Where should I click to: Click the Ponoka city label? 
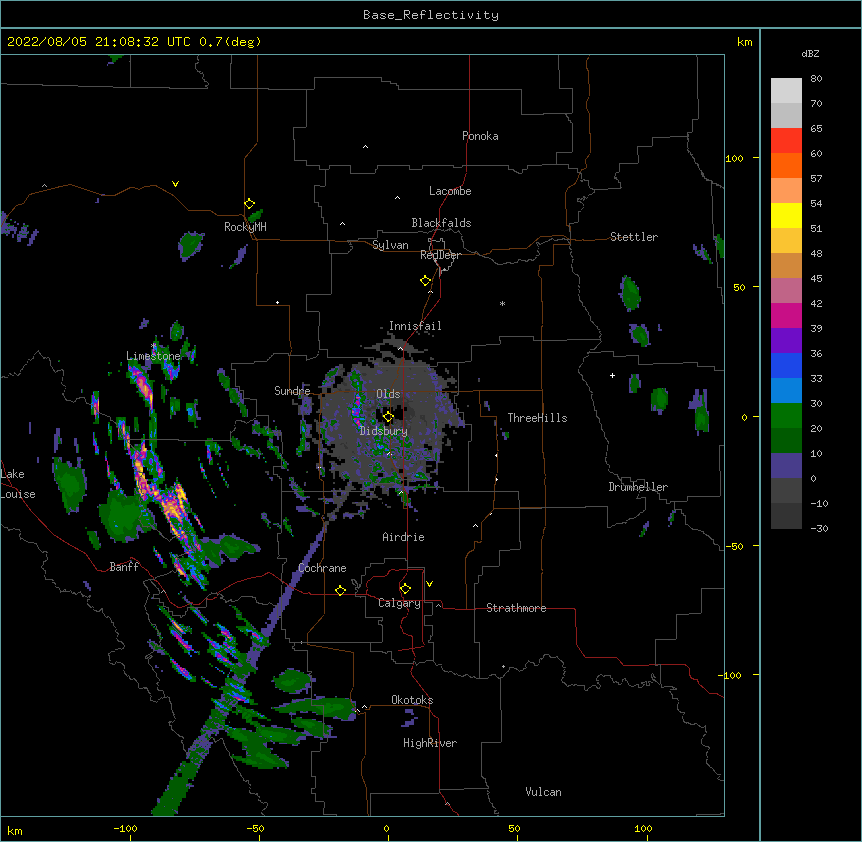480,136
